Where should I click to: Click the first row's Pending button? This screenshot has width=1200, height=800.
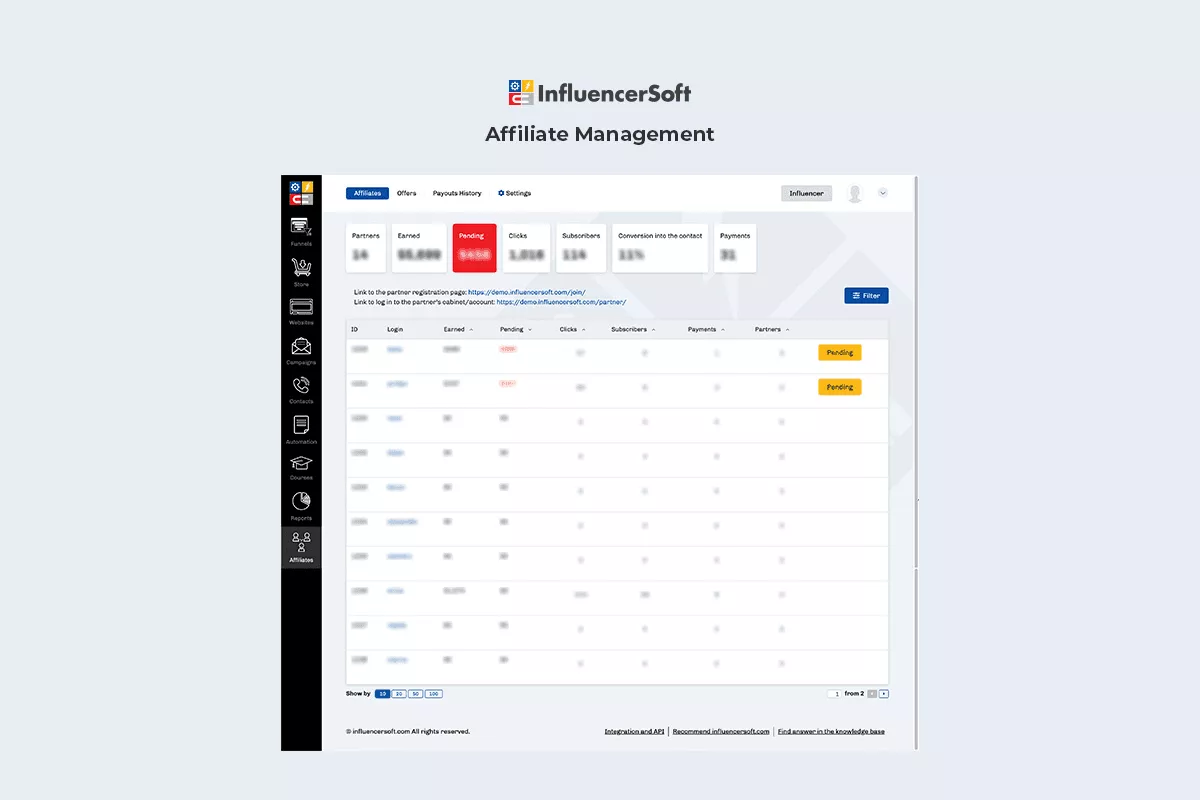click(839, 353)
